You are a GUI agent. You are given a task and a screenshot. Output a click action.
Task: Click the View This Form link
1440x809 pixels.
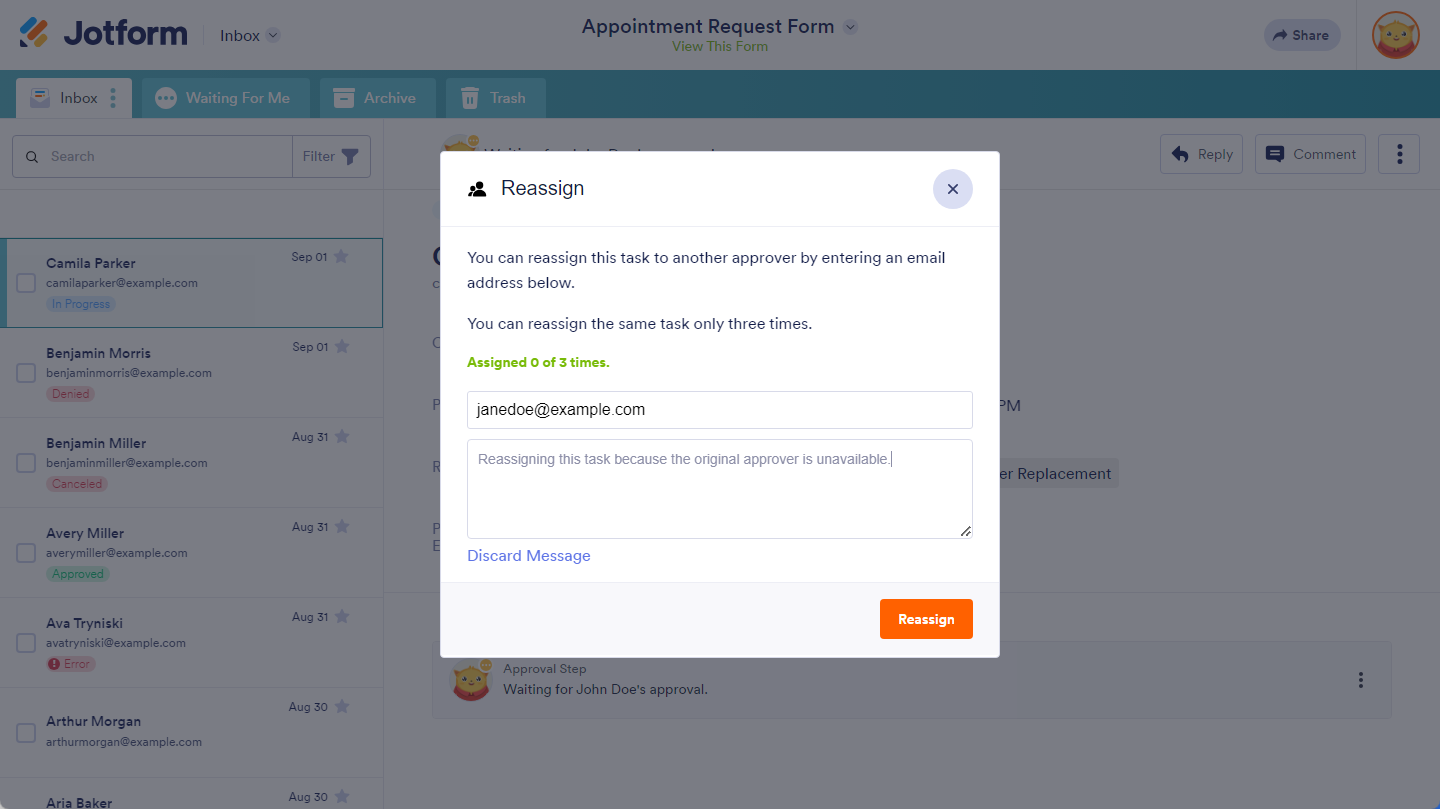click(x=719, y=47)
